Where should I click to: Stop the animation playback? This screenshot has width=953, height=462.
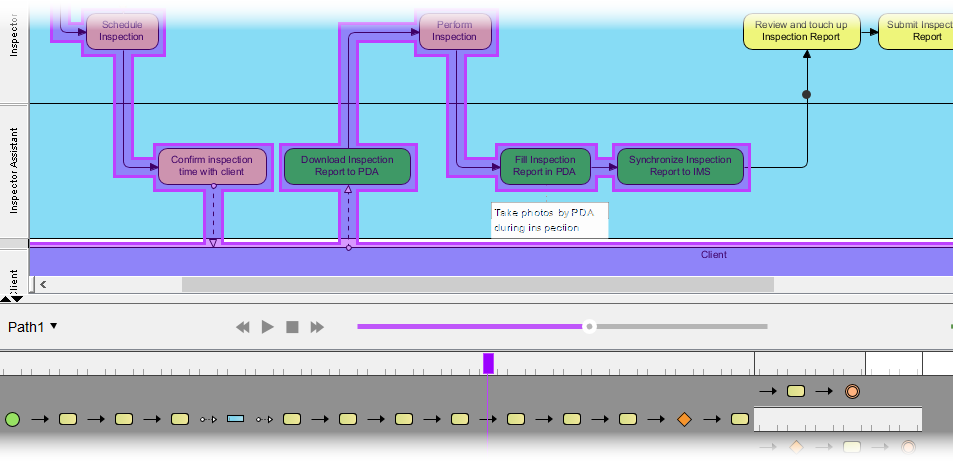point(292,327)
